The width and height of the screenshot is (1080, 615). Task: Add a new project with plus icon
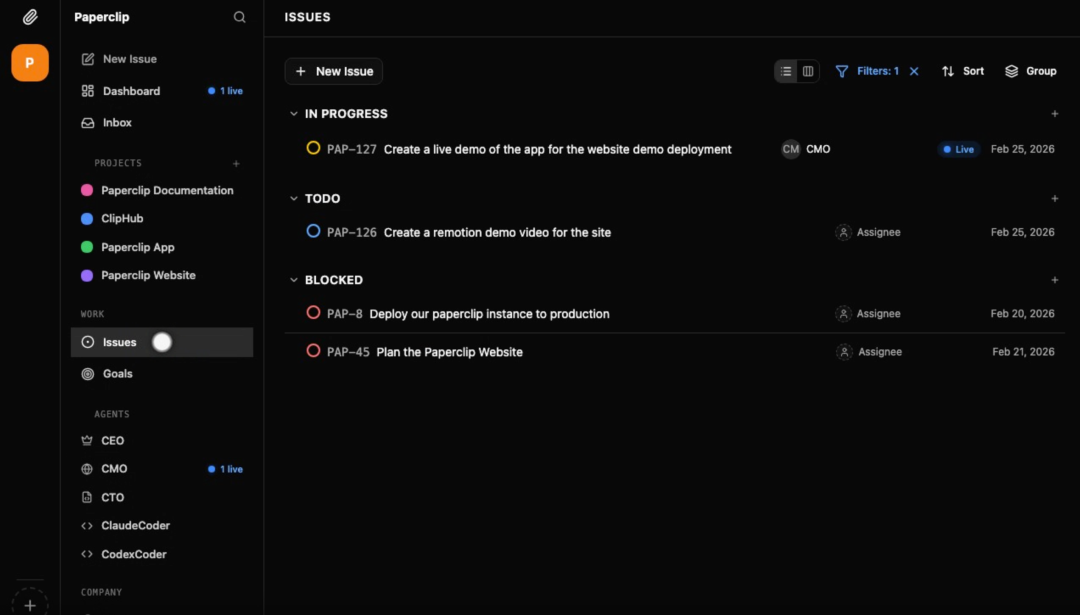[x=237, y=163]
